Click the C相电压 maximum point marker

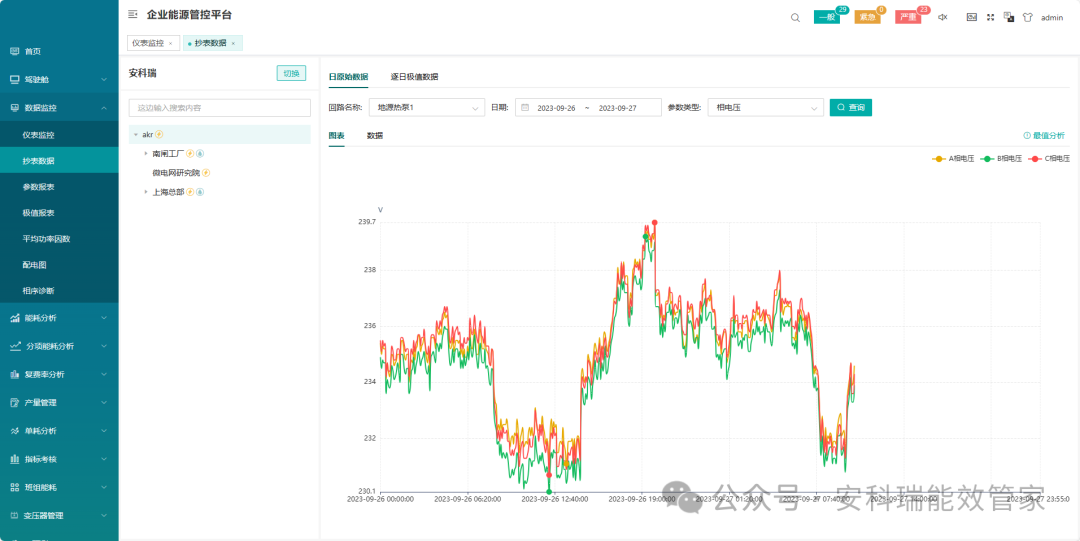point(654,223)
